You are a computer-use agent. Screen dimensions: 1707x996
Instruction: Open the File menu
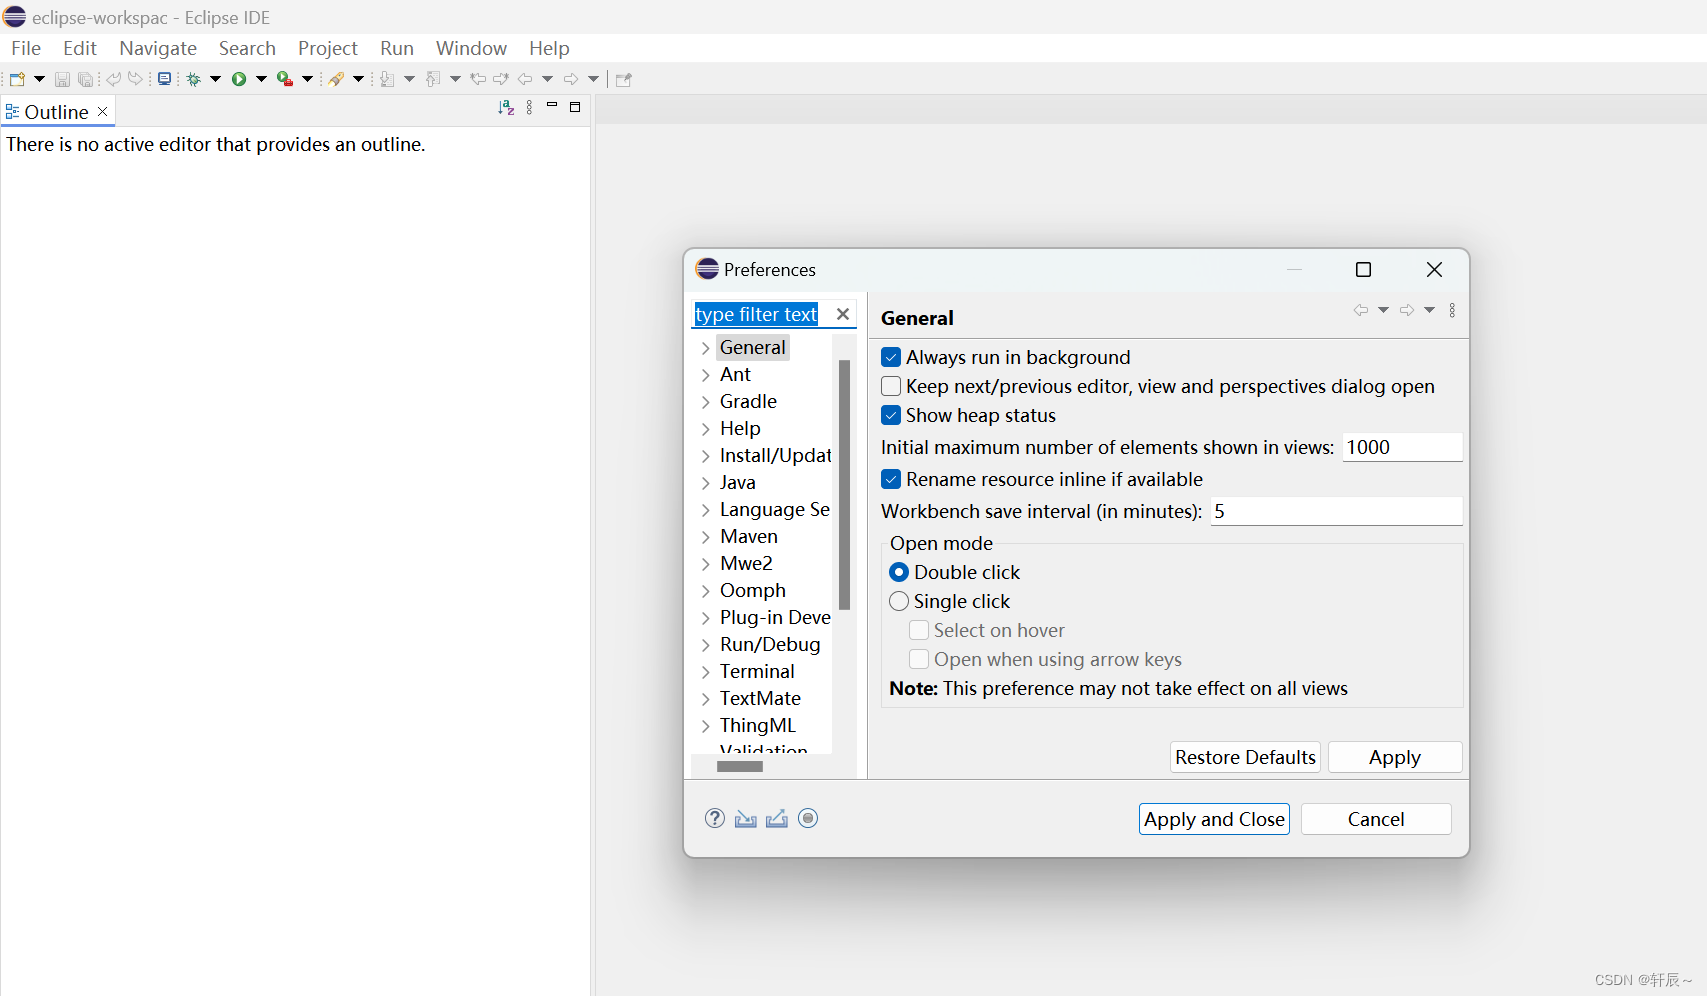[x=26, y=48]
